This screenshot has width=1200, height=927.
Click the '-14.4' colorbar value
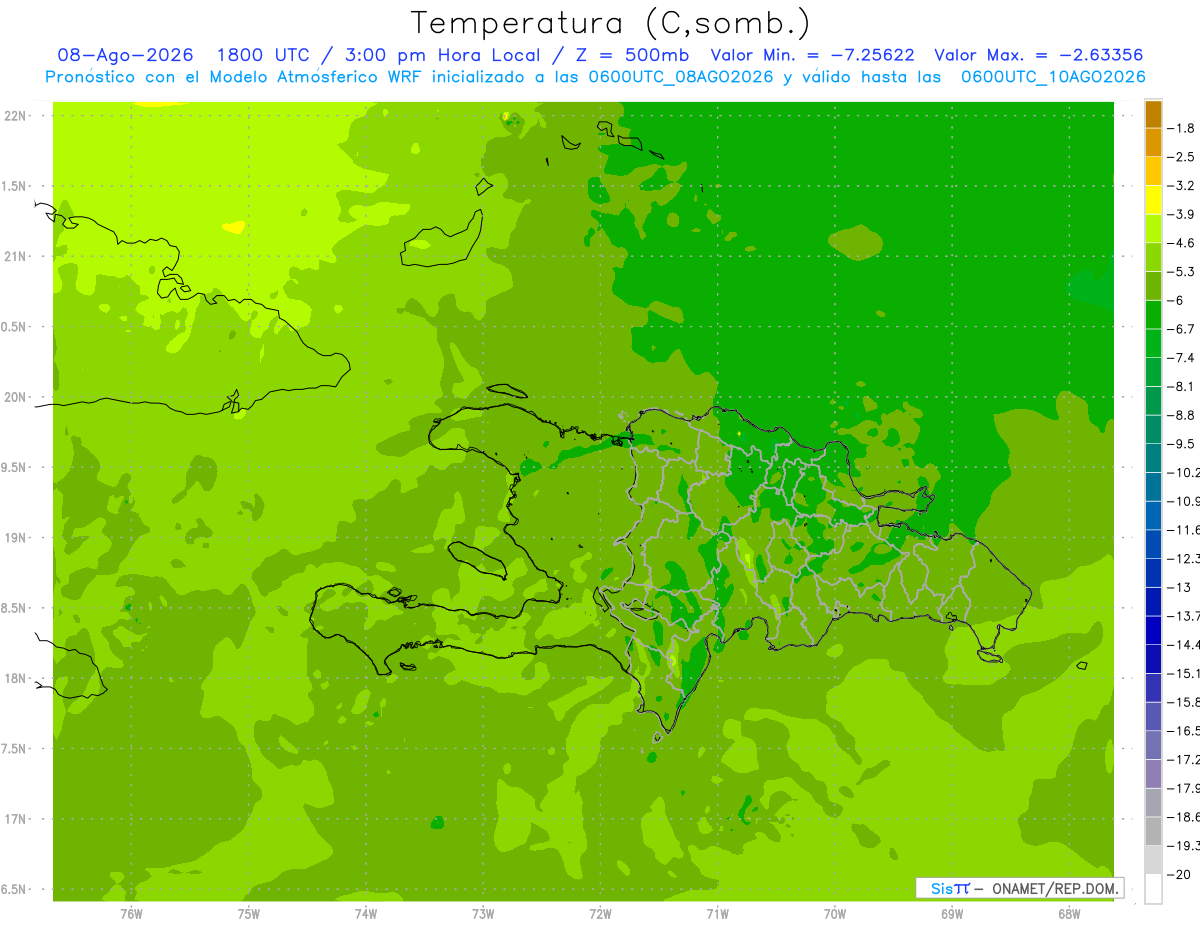[x=1184, y=645]
